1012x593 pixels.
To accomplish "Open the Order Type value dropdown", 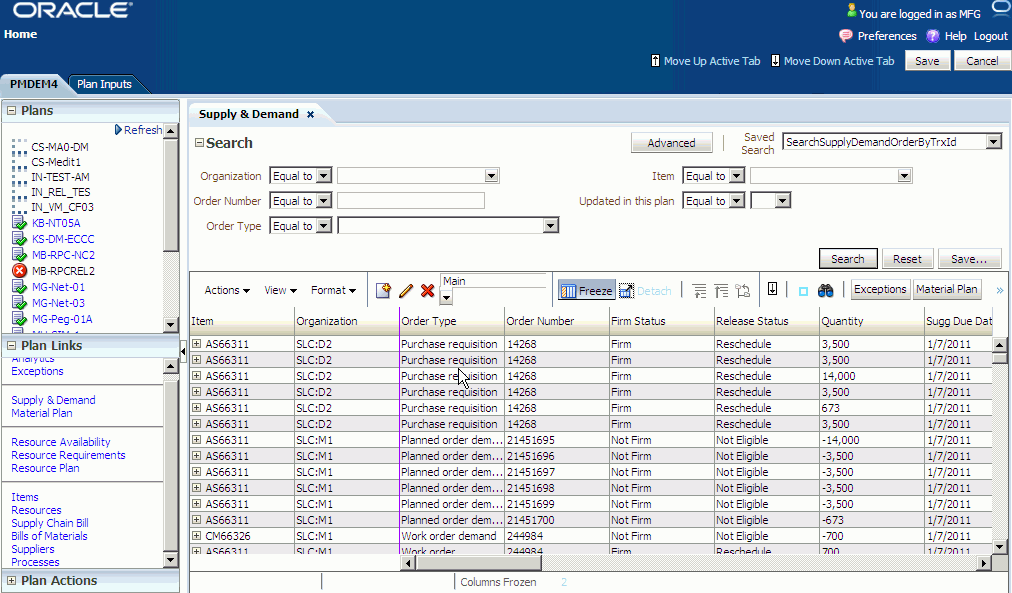I will pos(550,226).
